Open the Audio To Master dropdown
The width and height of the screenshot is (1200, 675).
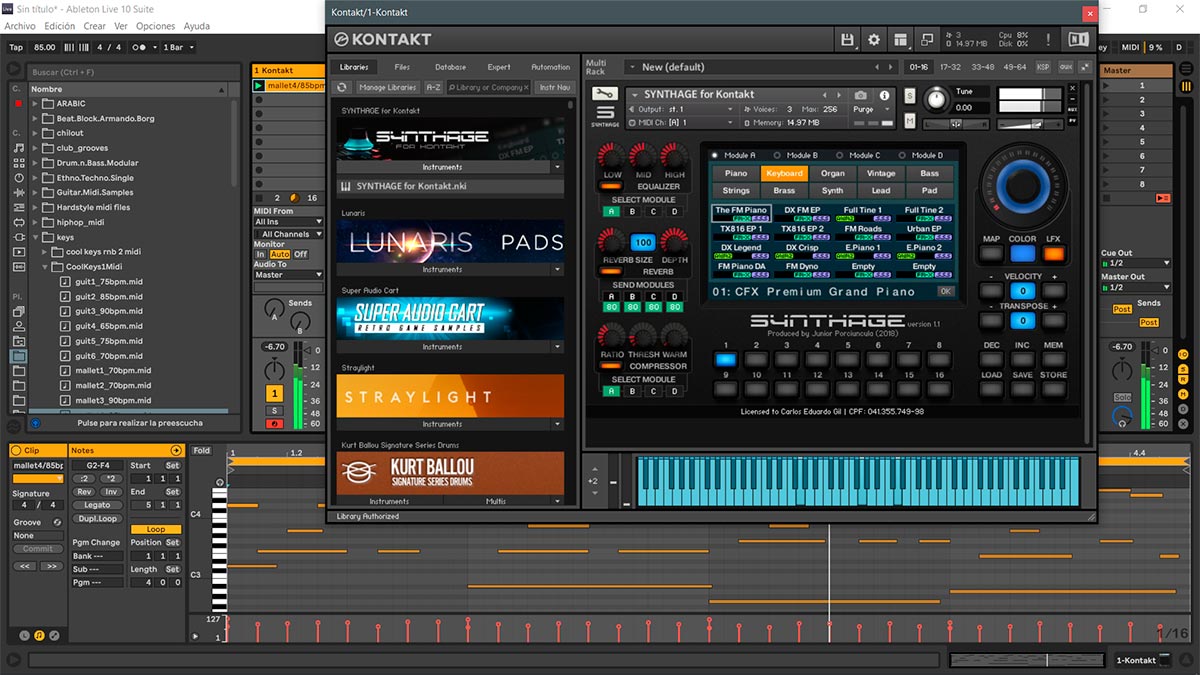click(x=288, y=275)
